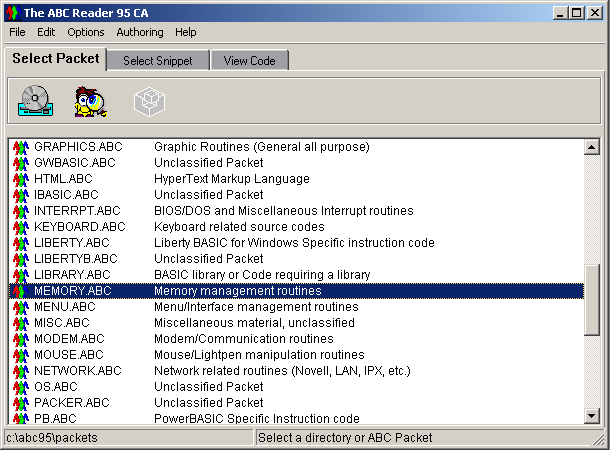Select the LIBERTY.ABC packet row
Viewport: 610px width, 450px height.
(x=72, y=243)
